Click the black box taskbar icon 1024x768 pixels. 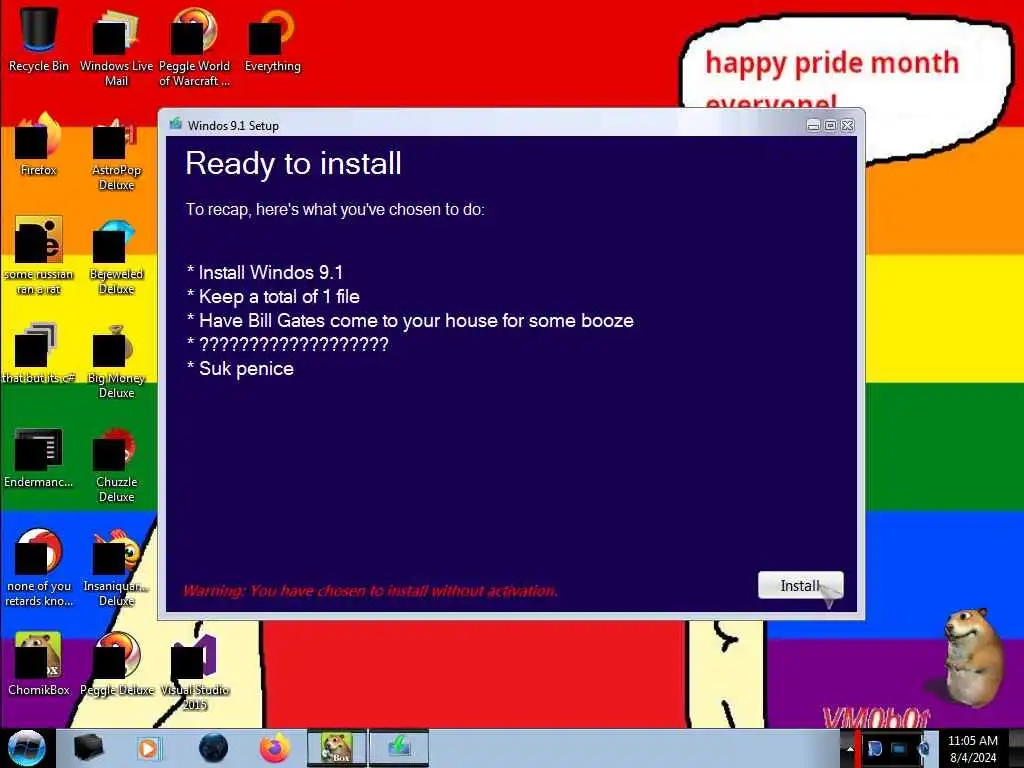[x=88, y=748]
